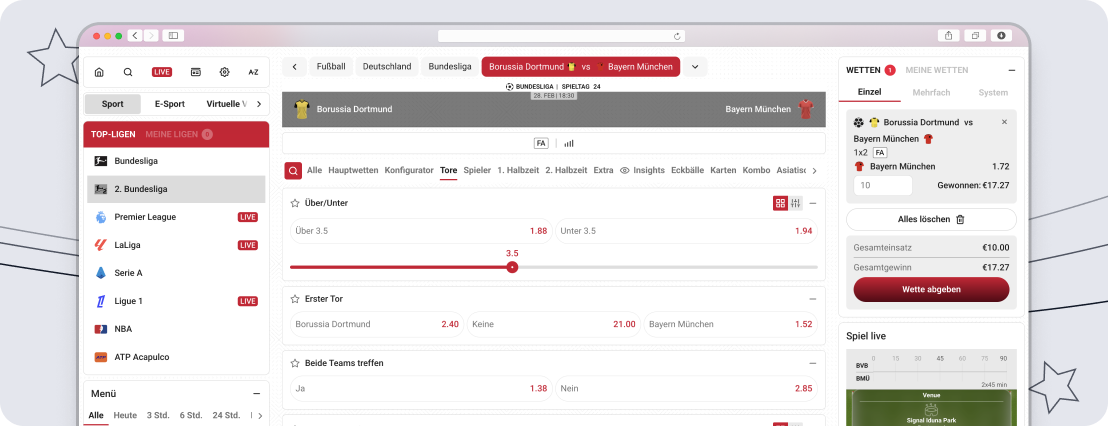Switch to the Mehrfach bet slip tab
The width and height of the screenshot is (1108, 426).
[932, 92]
